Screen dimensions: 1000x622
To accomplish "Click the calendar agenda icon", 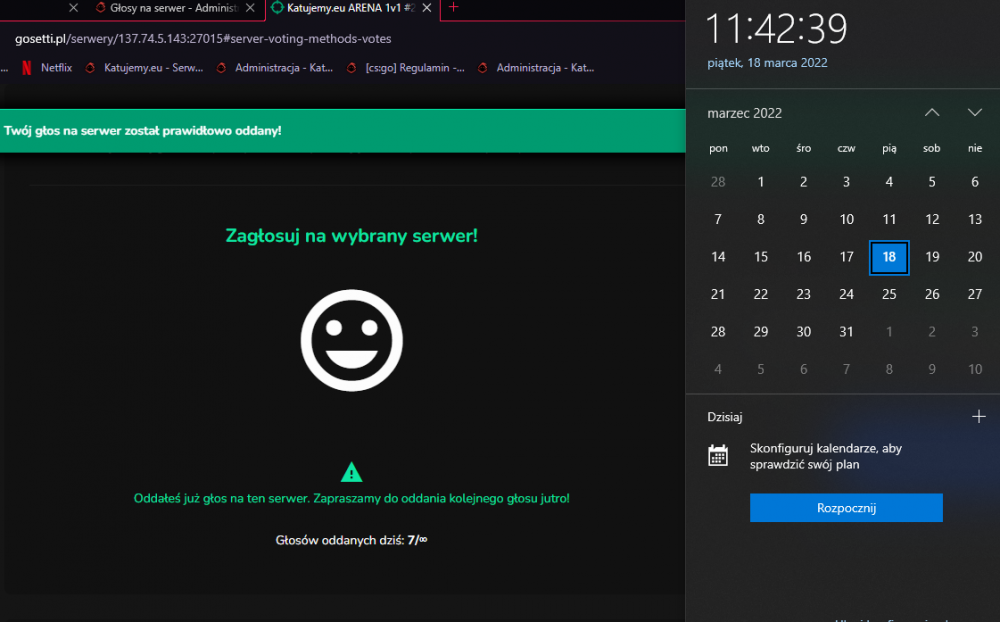I will (718, 455).
